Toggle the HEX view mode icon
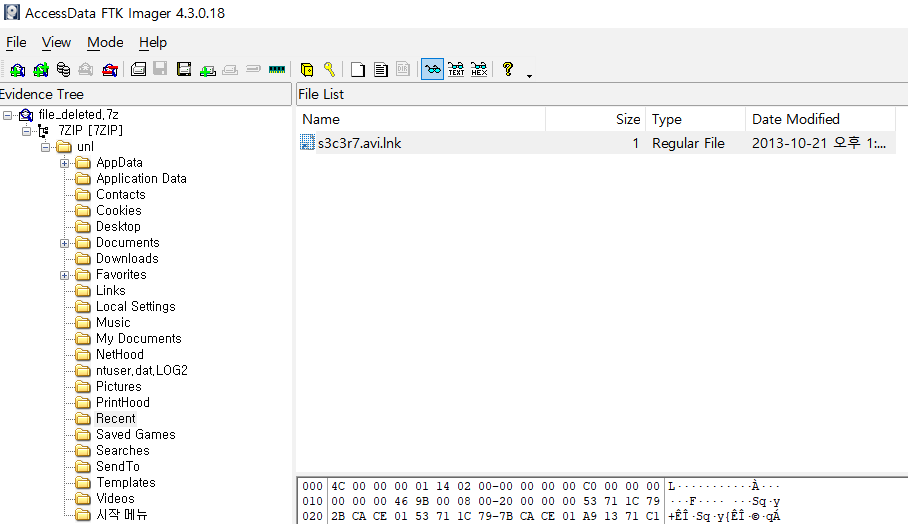 (x=479, y=69)
